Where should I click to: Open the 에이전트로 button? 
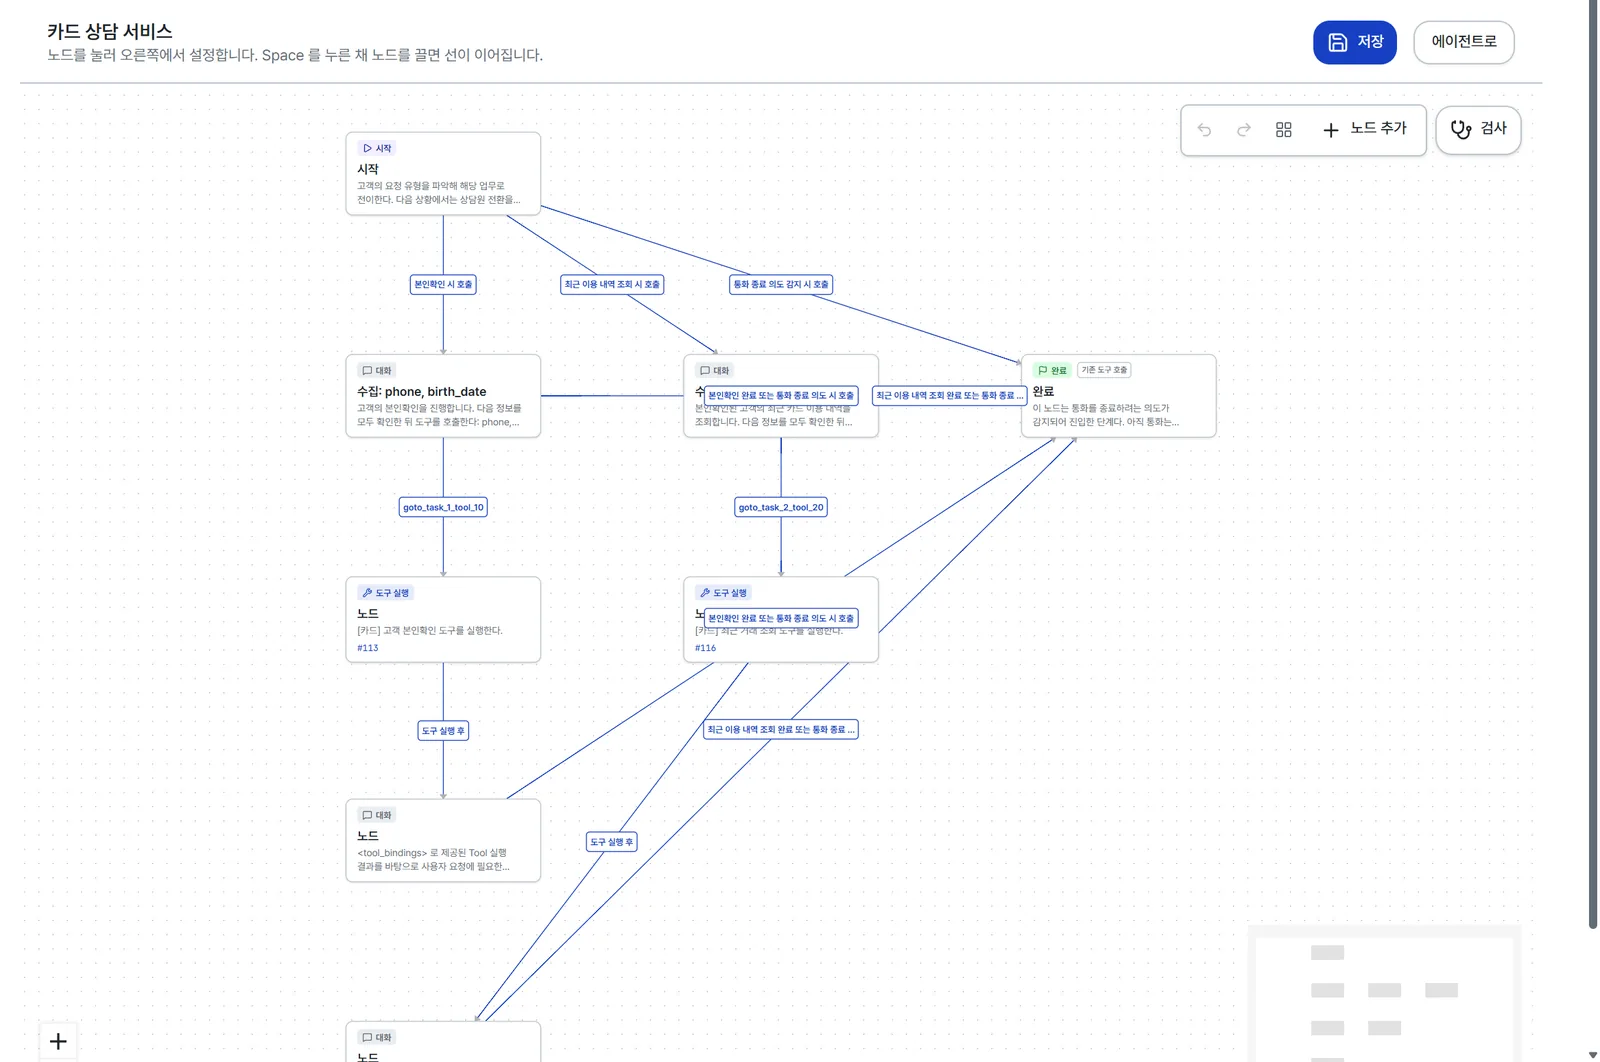pos(1463,42)
